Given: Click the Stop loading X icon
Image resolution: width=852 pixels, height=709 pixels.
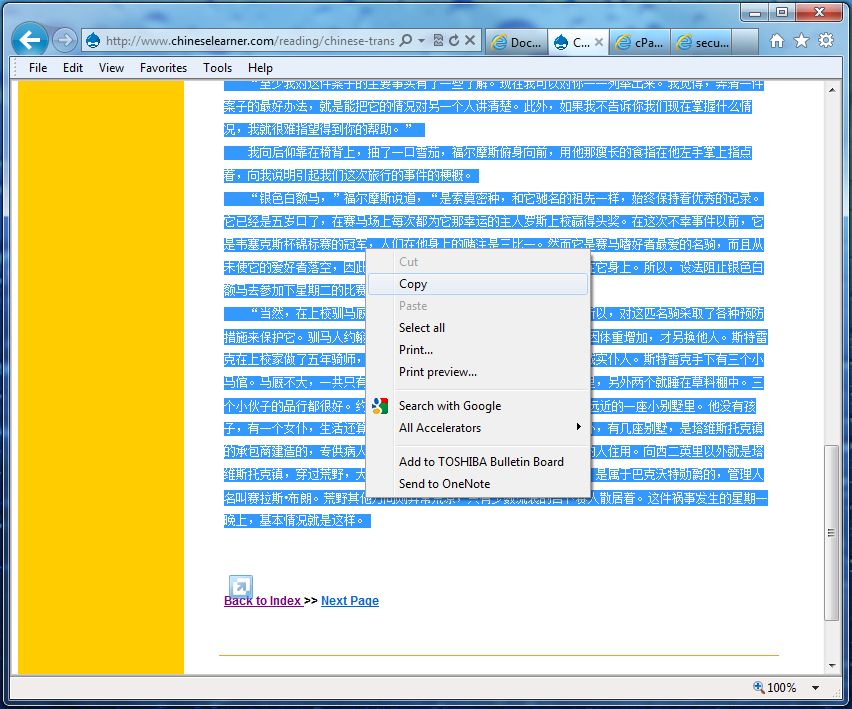Looking at the screenshot, I should point(469,41).
